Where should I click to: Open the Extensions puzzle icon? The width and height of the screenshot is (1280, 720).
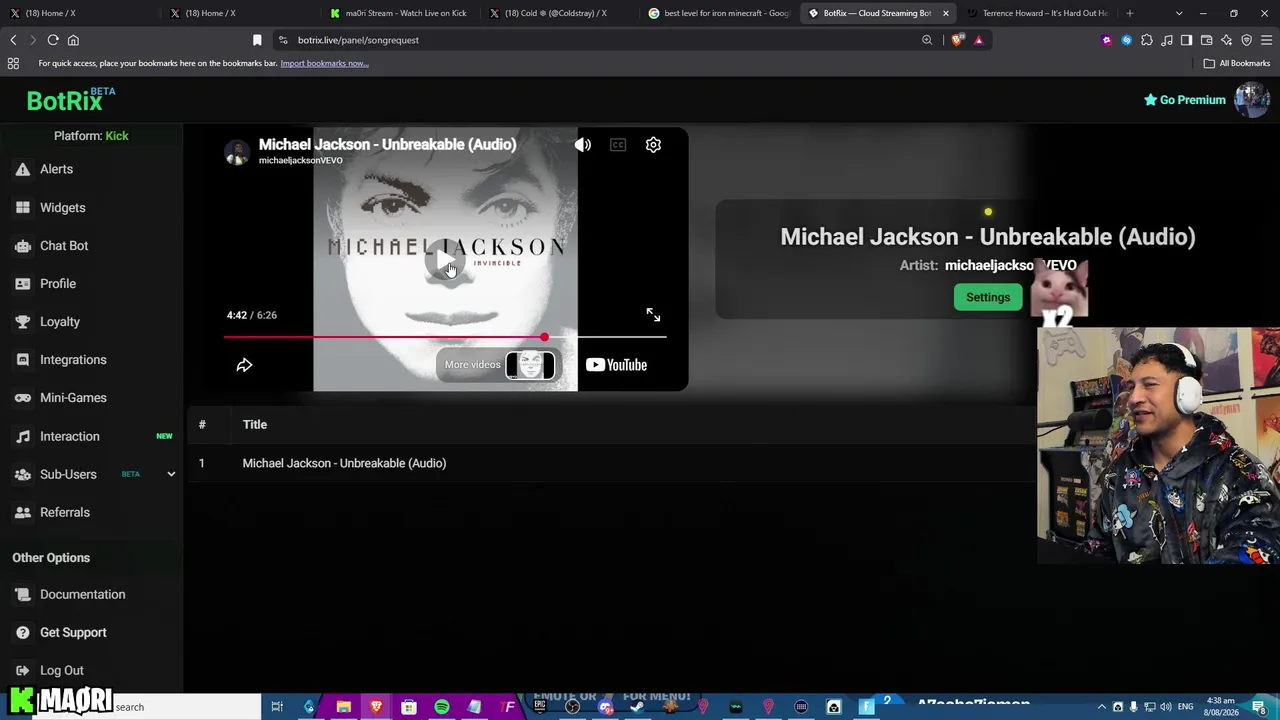[x=1147, y=40]
